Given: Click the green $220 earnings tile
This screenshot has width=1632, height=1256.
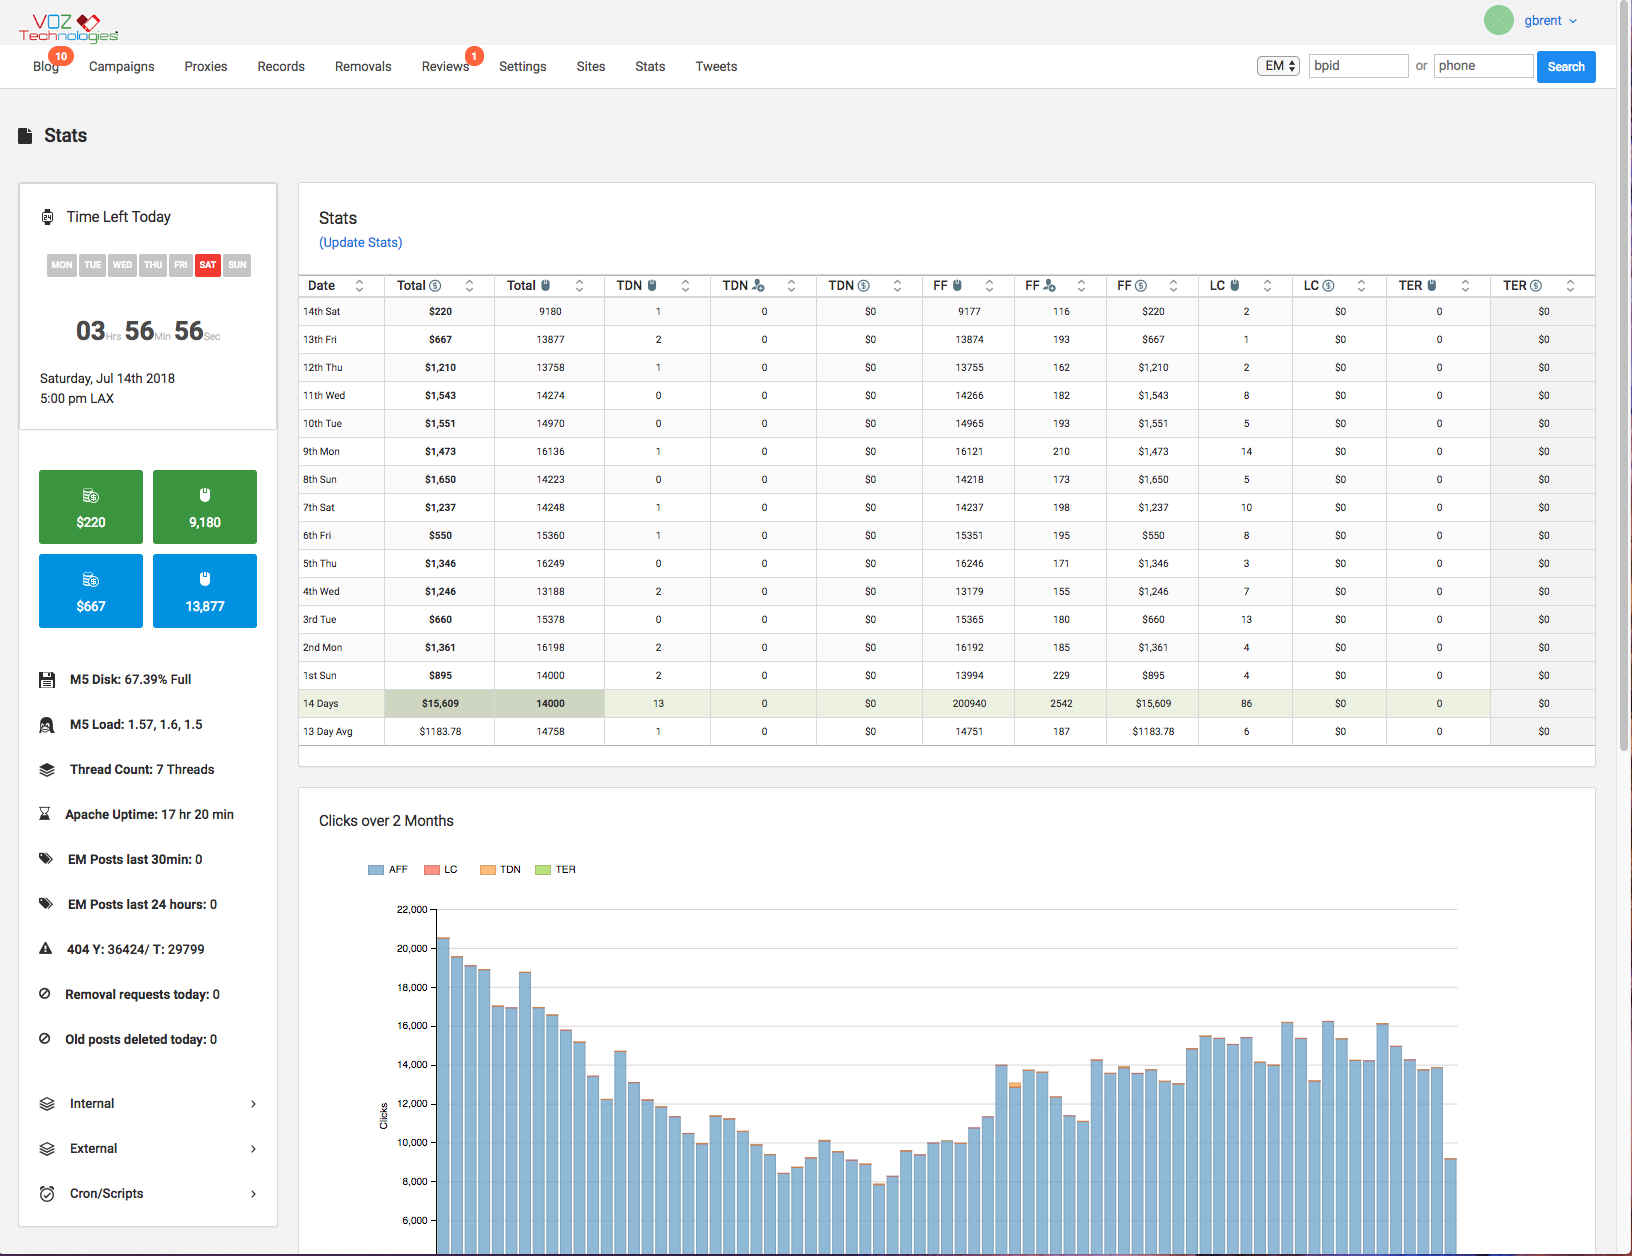Looking at the screenshot, I should coord(91,507).
